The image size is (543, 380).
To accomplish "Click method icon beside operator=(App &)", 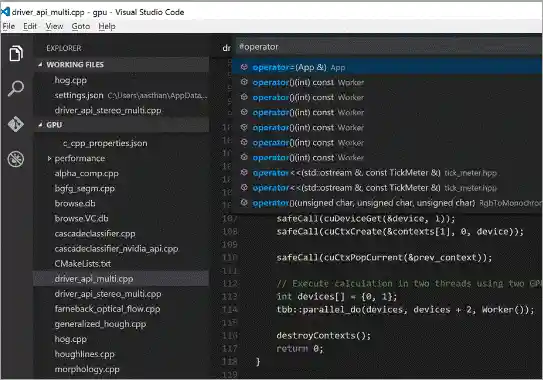I will click(244, 67).
